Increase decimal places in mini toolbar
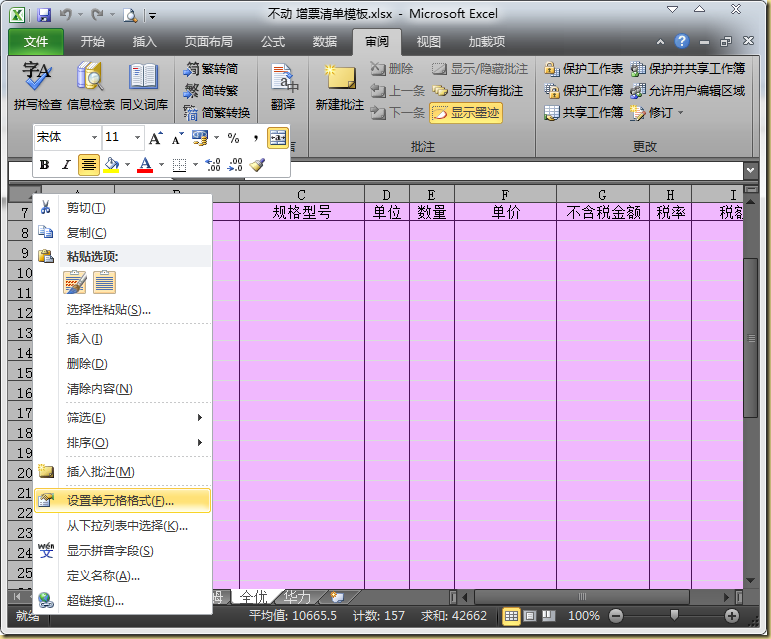Screen dimensions: 771x639 click(212, 165)
